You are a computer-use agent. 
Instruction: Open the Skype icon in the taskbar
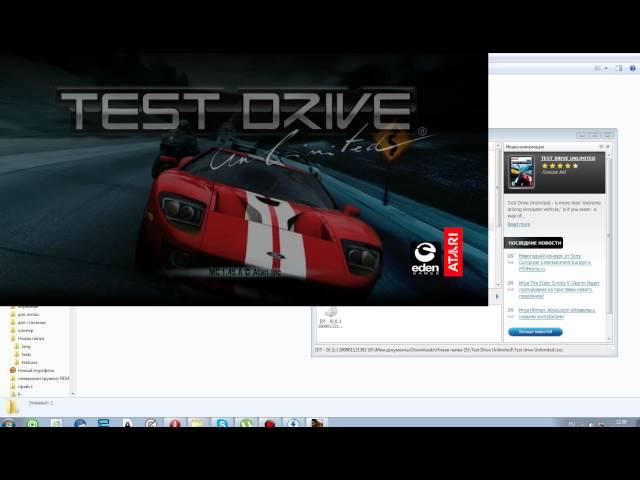tap(222, 423)
